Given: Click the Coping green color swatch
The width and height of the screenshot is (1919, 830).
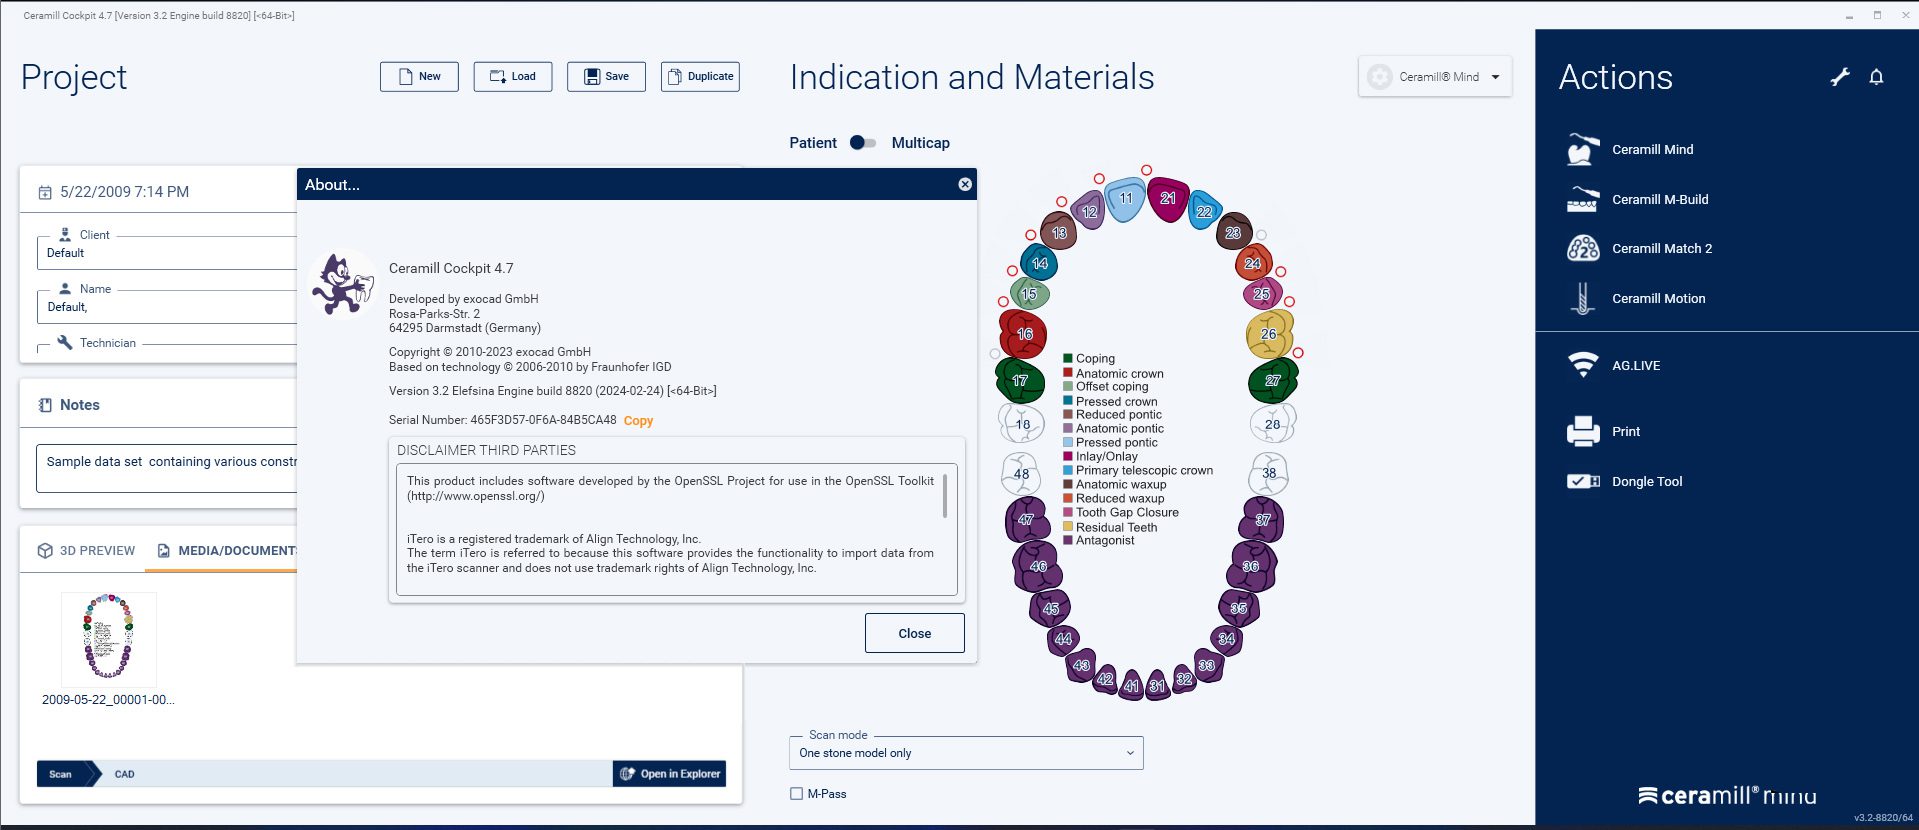Looking at the screenshot, I should pos(1068,358).
